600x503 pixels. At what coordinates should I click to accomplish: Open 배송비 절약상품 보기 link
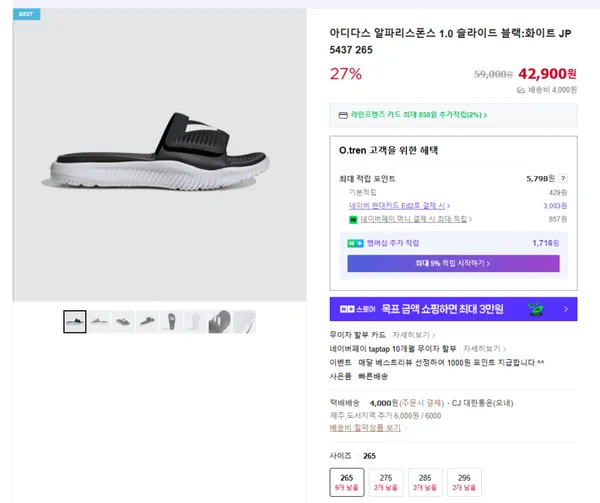click(x=366, y=428)
